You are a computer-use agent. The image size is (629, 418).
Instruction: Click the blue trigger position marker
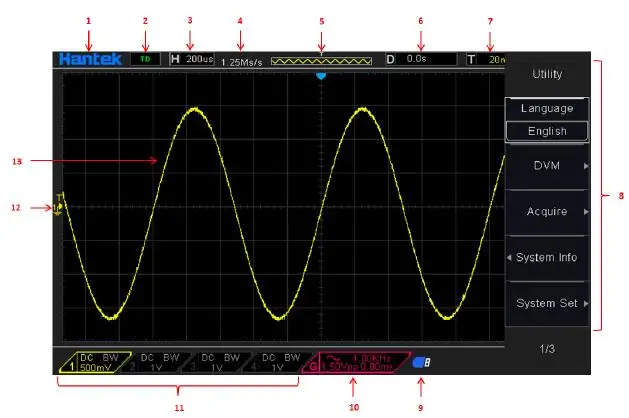[x=321, y=76]
